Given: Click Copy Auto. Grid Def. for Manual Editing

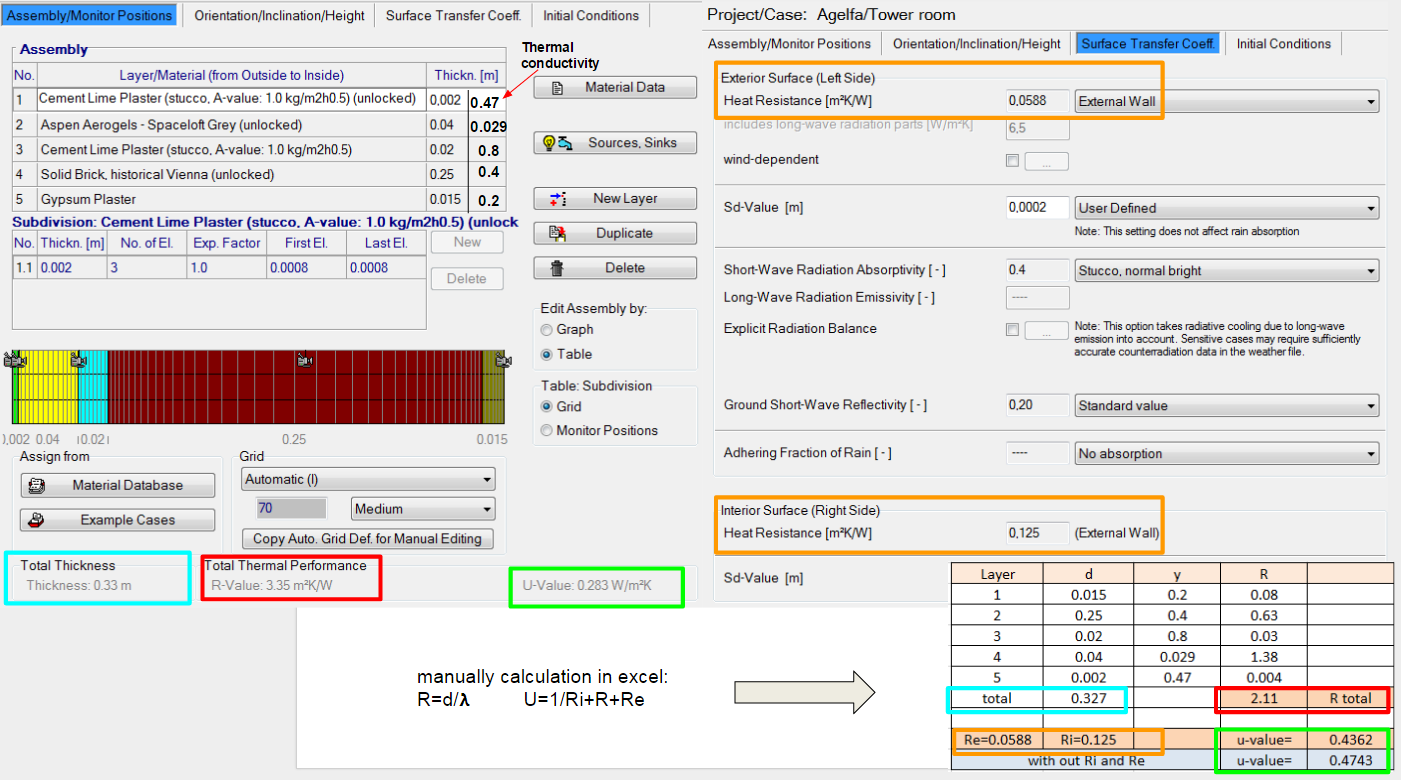Looking at the screenshot, I should 367,539.
